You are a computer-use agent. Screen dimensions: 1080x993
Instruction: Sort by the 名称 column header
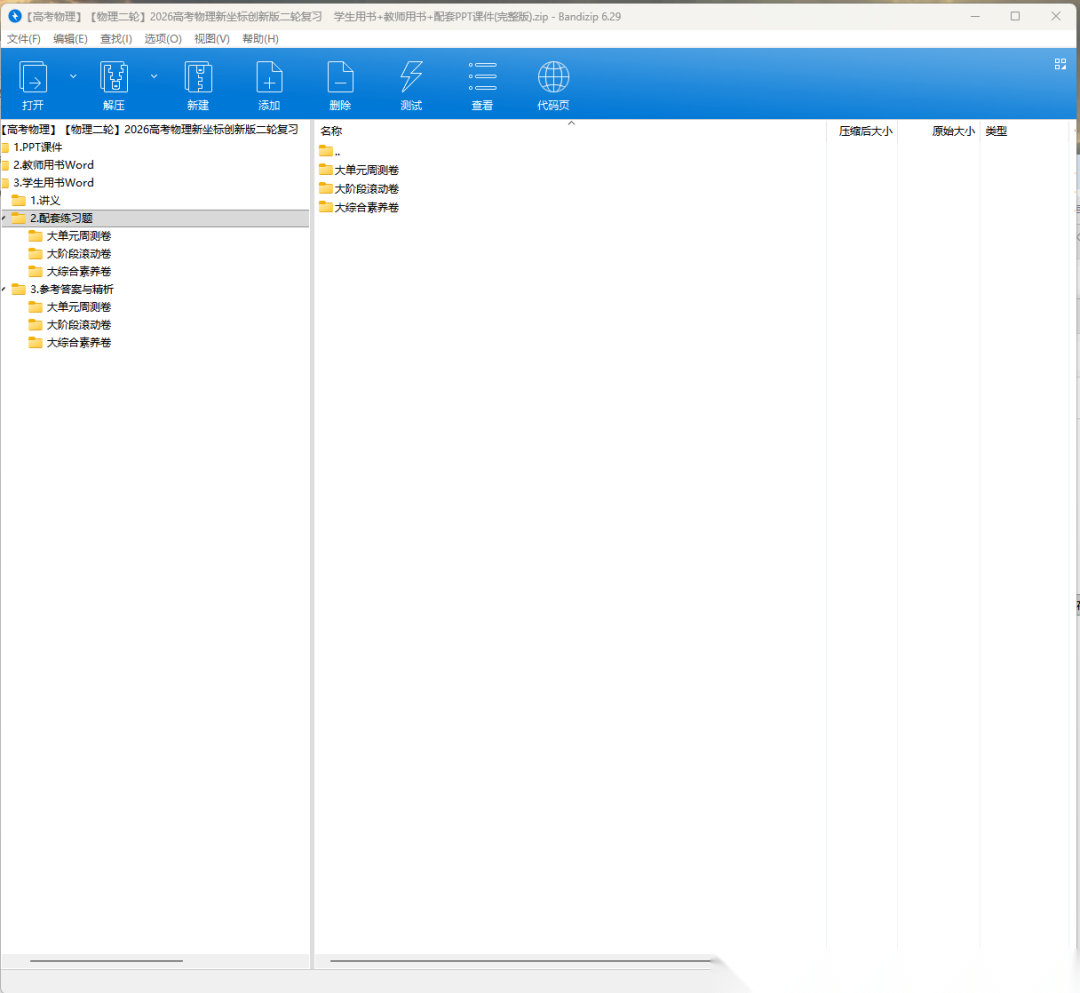(x=331, y=131)
